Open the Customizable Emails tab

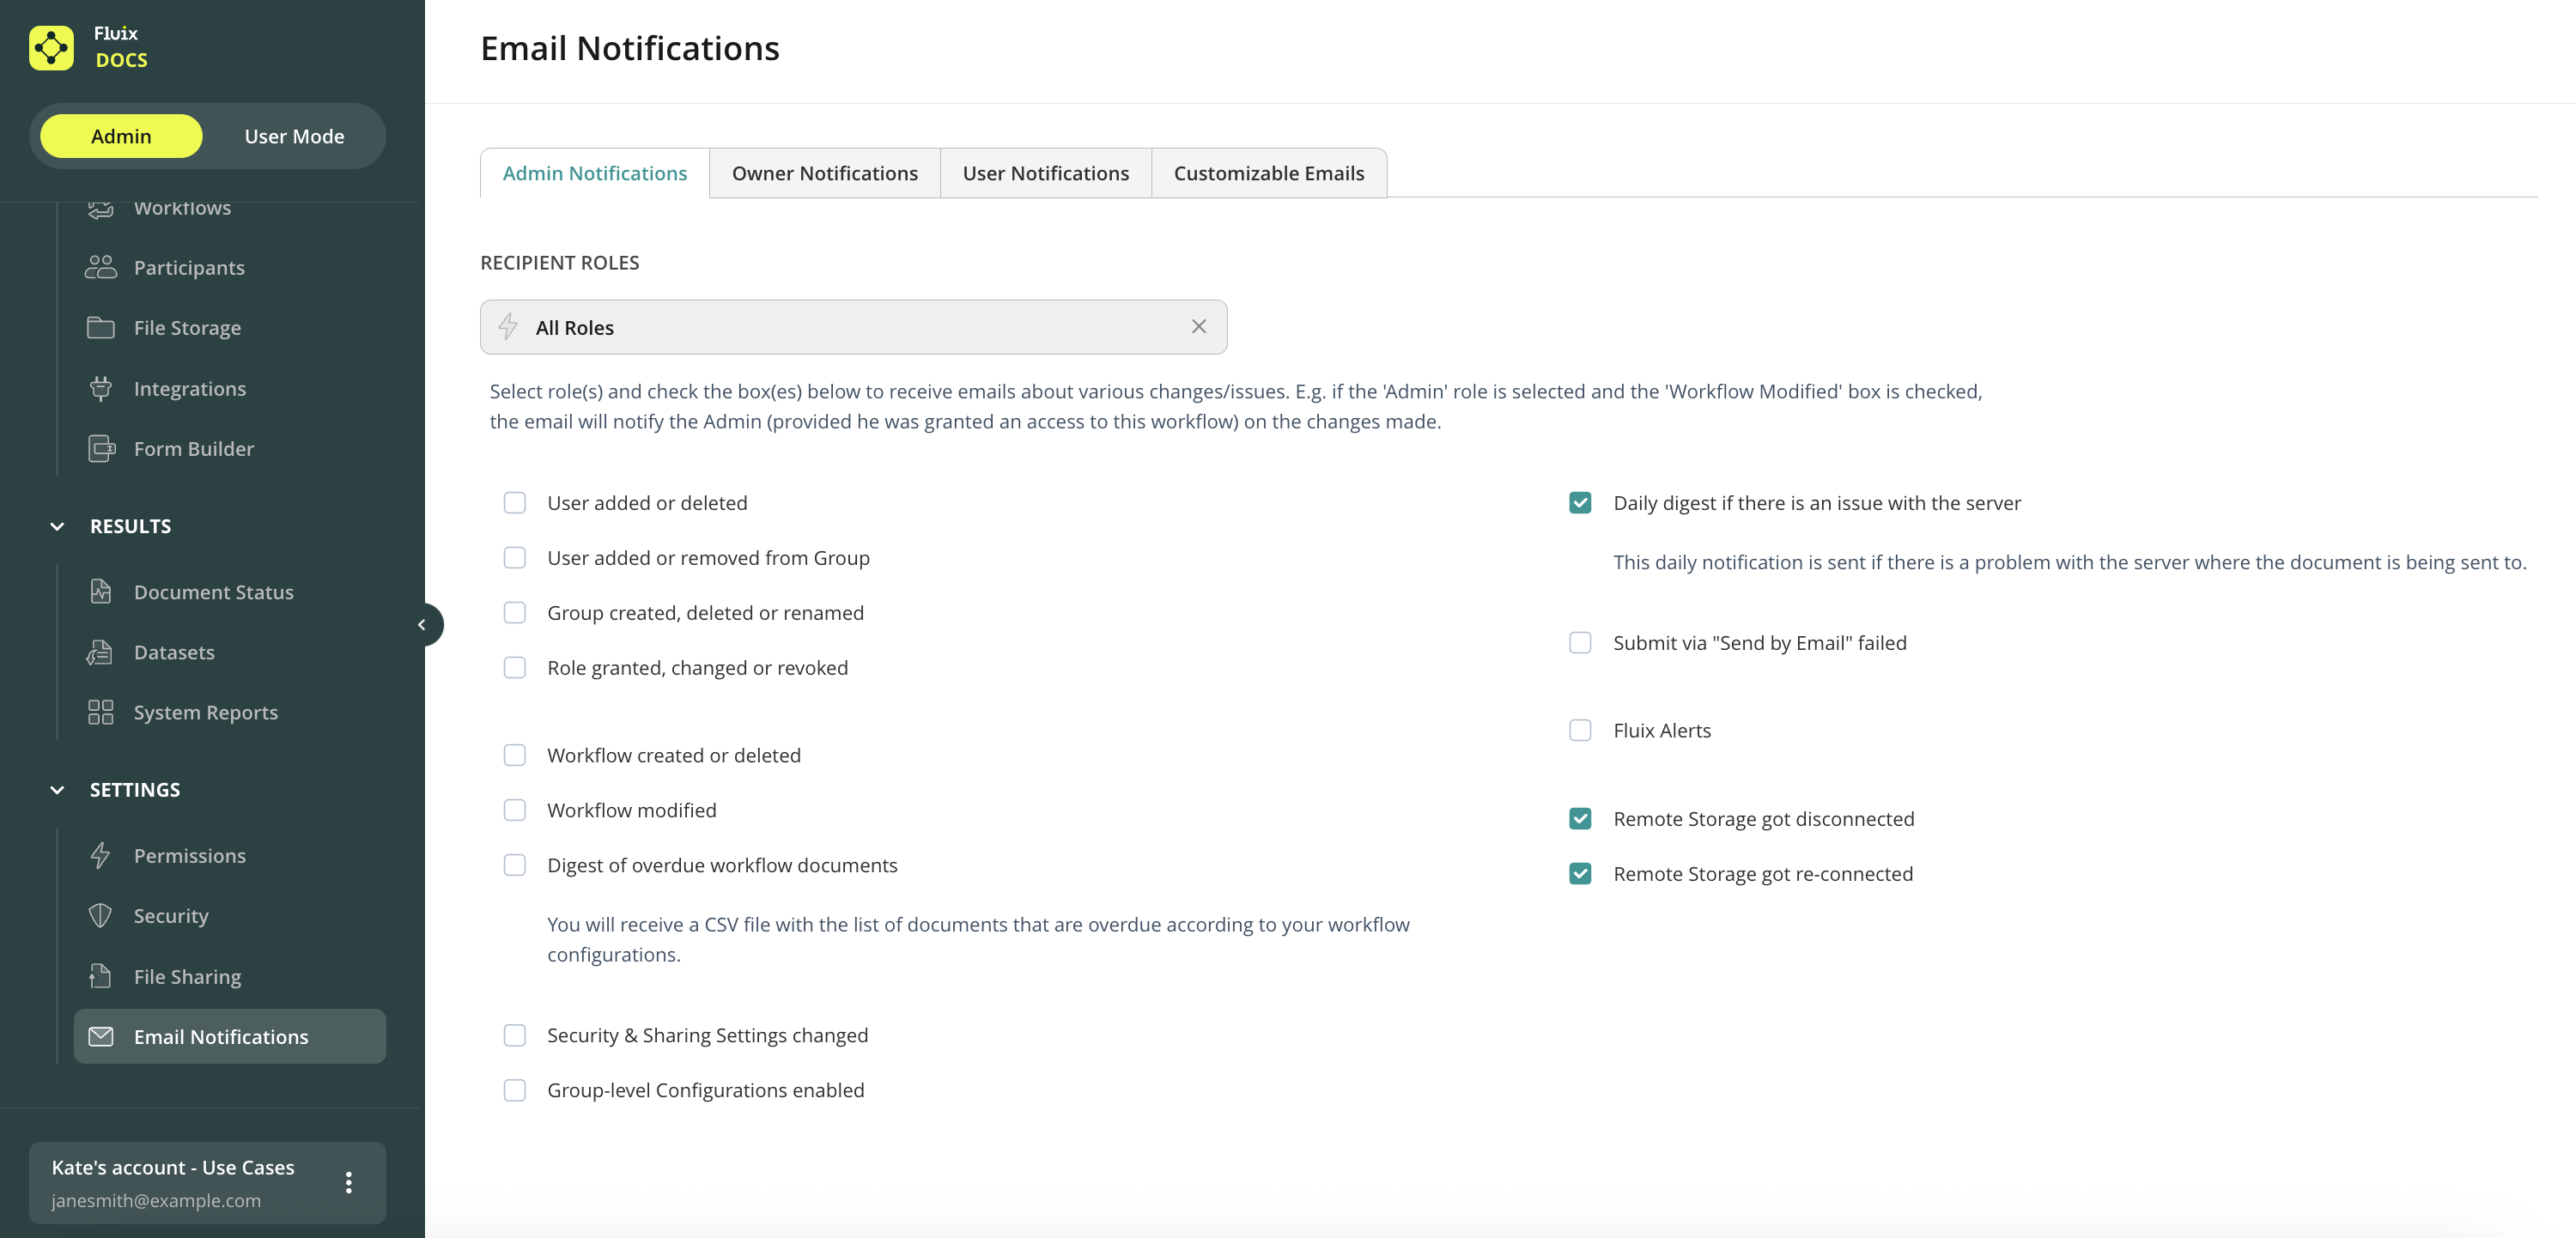(x=1268, y=173)
